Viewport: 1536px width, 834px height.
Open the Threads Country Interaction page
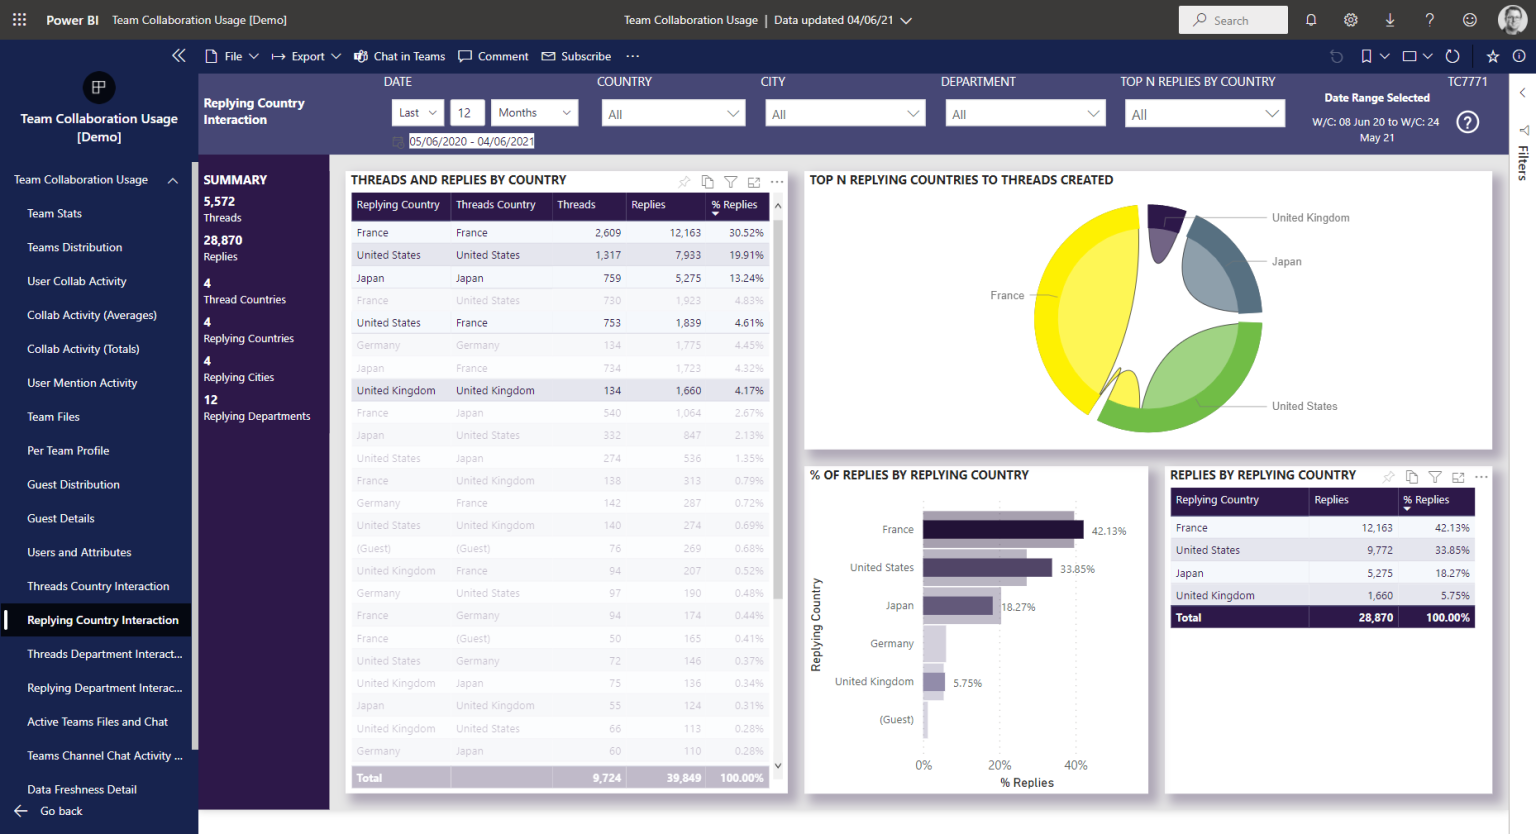point(98,587)
